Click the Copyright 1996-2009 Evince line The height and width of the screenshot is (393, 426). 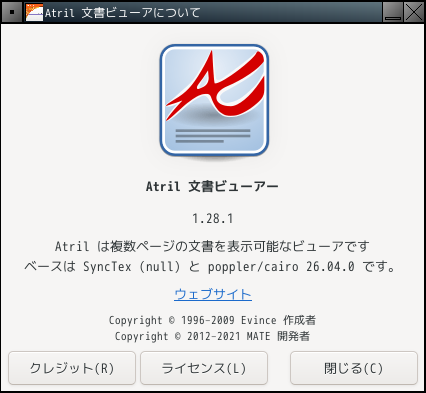click(x=212, y=320)
